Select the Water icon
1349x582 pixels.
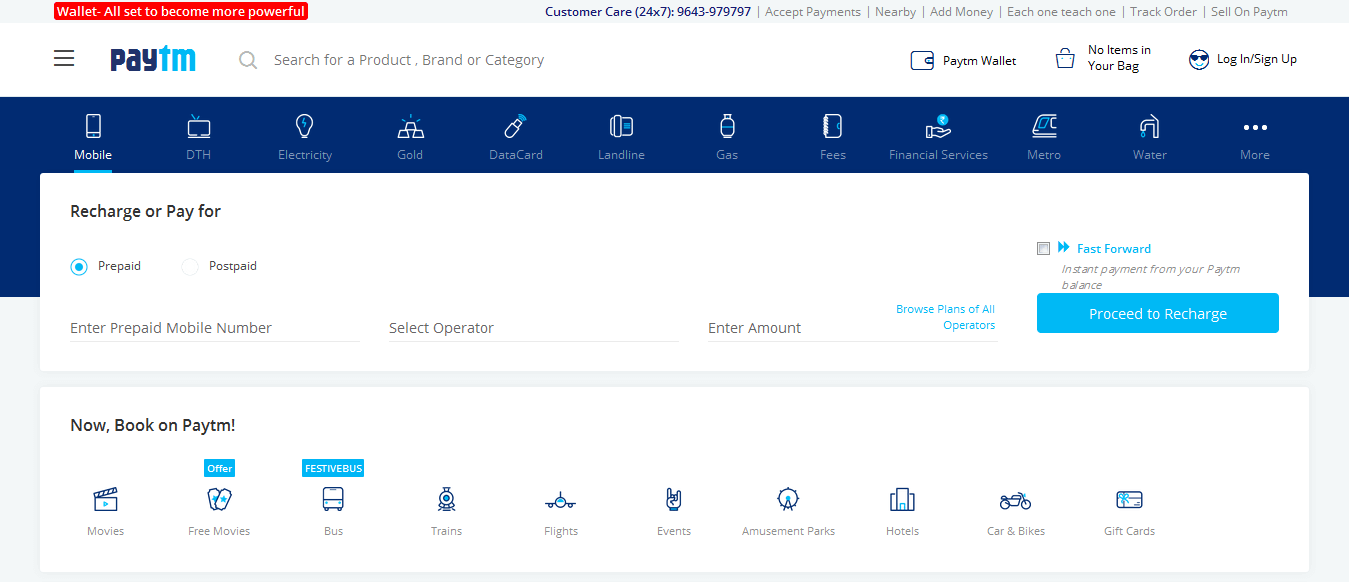(1150, 127)
